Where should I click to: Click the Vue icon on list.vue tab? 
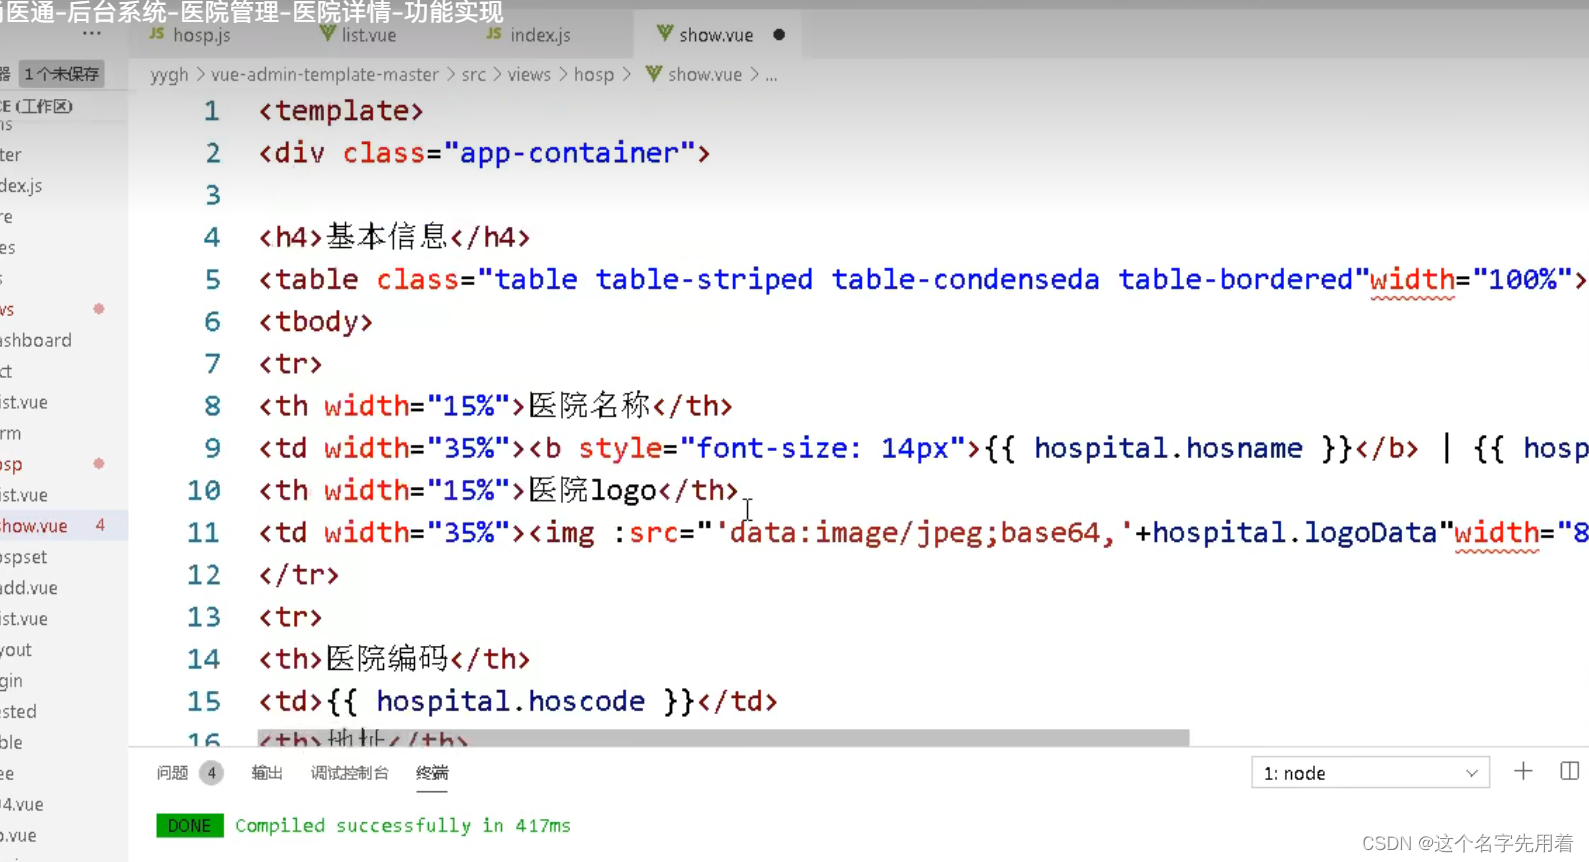pyautogui.click(x=327, y=34)
